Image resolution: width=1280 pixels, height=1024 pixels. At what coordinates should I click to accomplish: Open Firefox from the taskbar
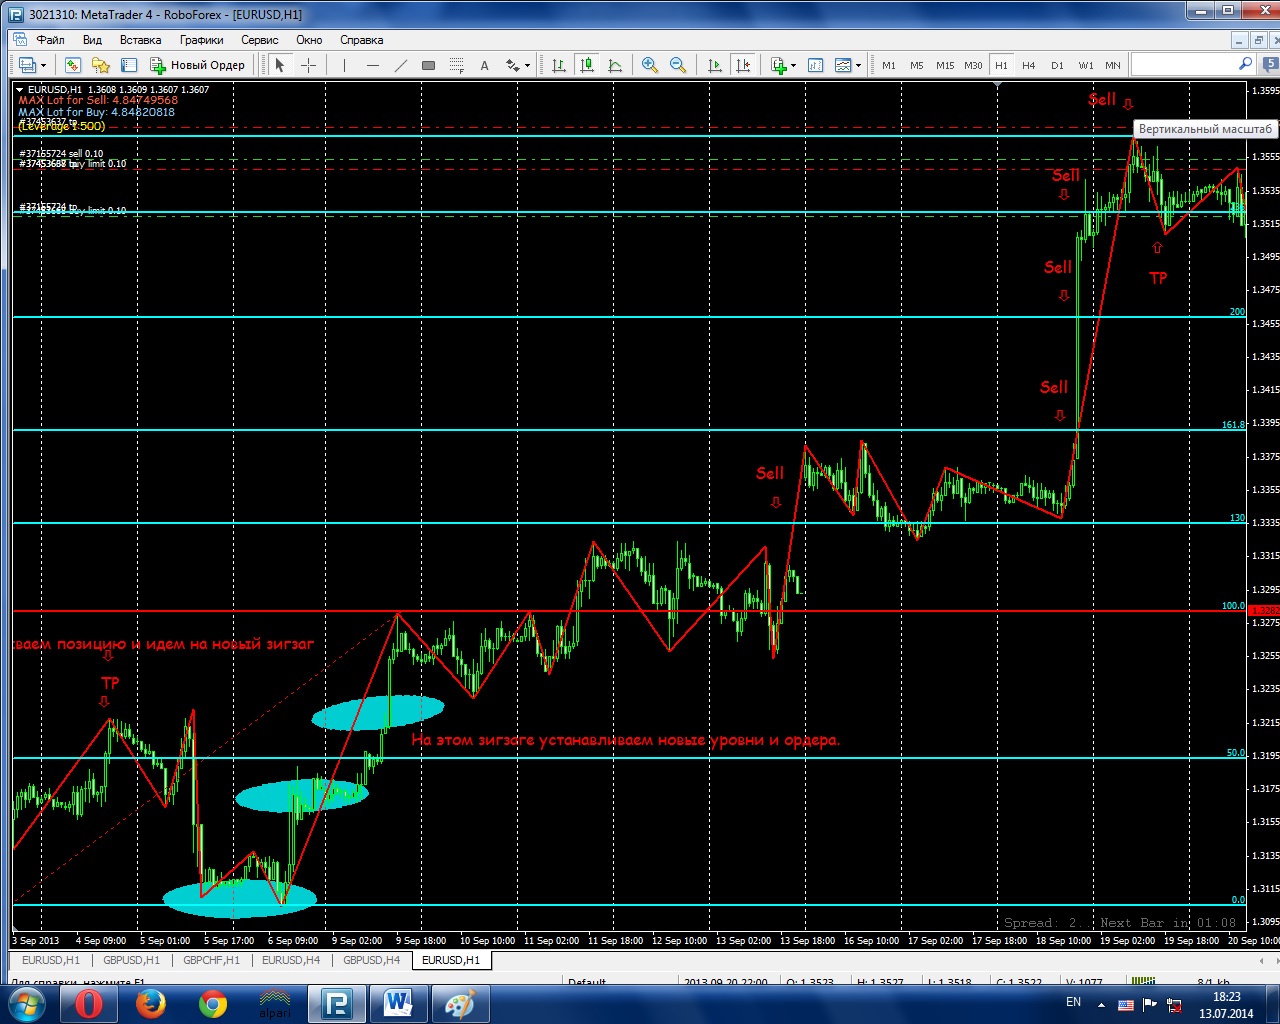coord(150,1004)
